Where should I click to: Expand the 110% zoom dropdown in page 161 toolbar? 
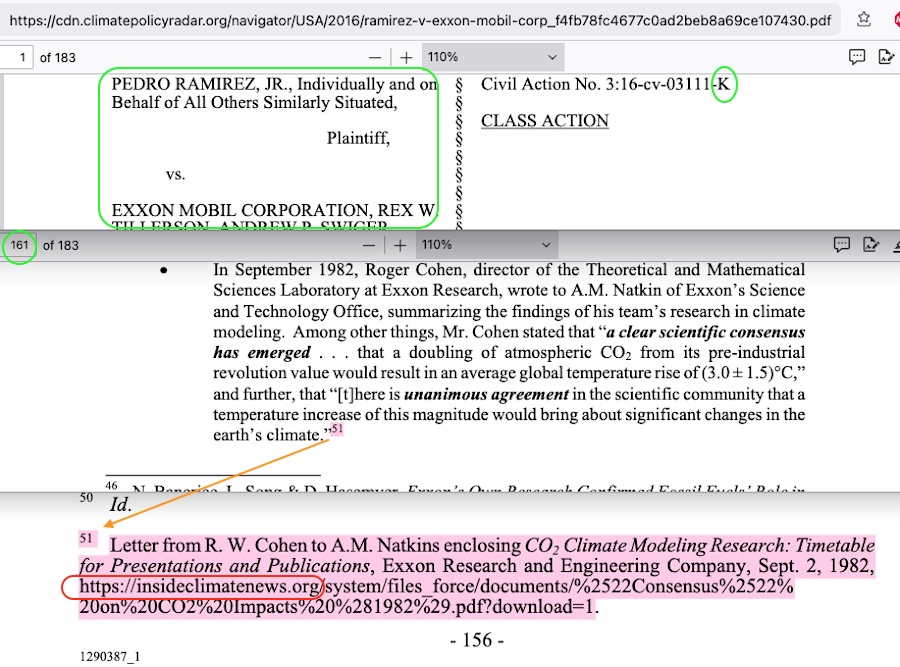tap(486, 245)
